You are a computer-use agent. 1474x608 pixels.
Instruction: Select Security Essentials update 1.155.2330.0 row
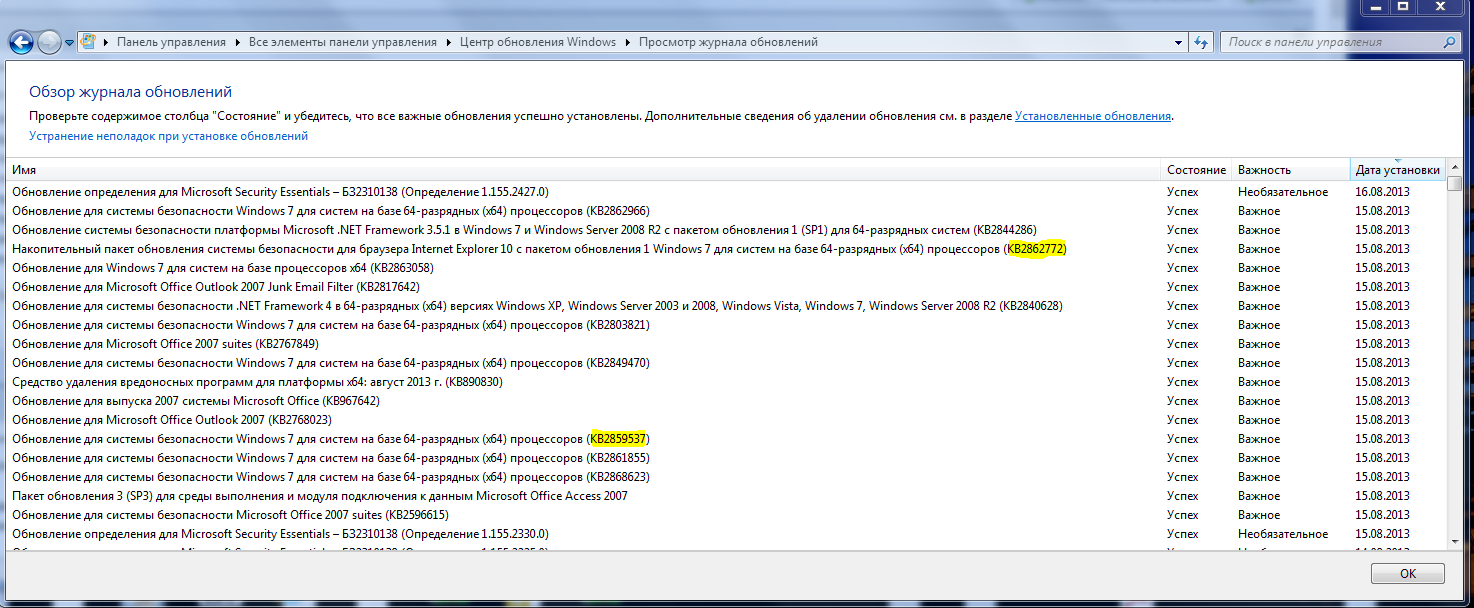pos(727,534)
